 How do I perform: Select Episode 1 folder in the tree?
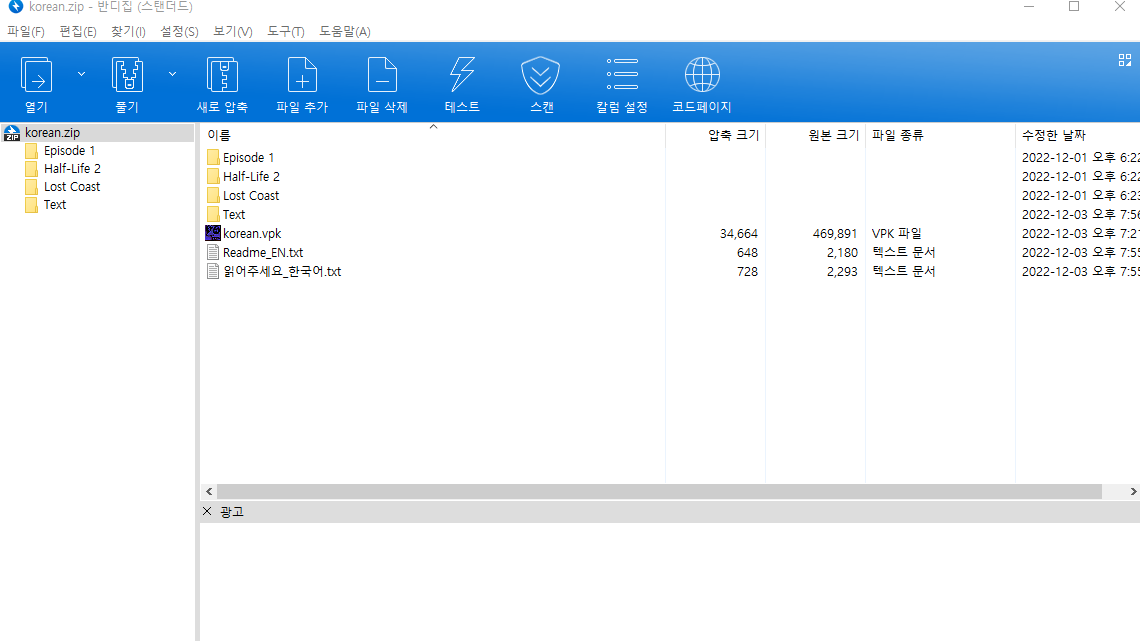(69, 150)
